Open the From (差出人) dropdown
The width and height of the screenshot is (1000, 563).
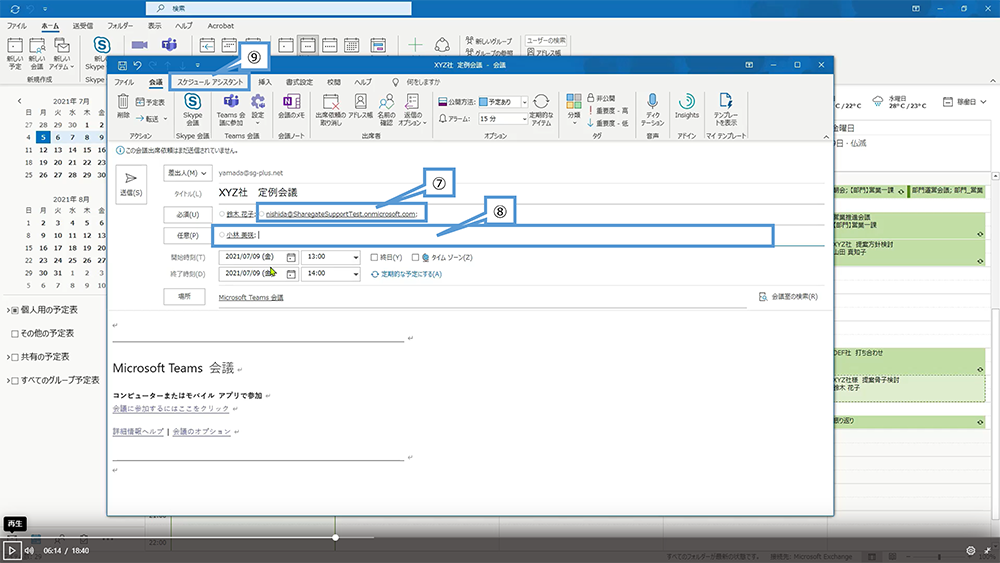pos(188,173)
